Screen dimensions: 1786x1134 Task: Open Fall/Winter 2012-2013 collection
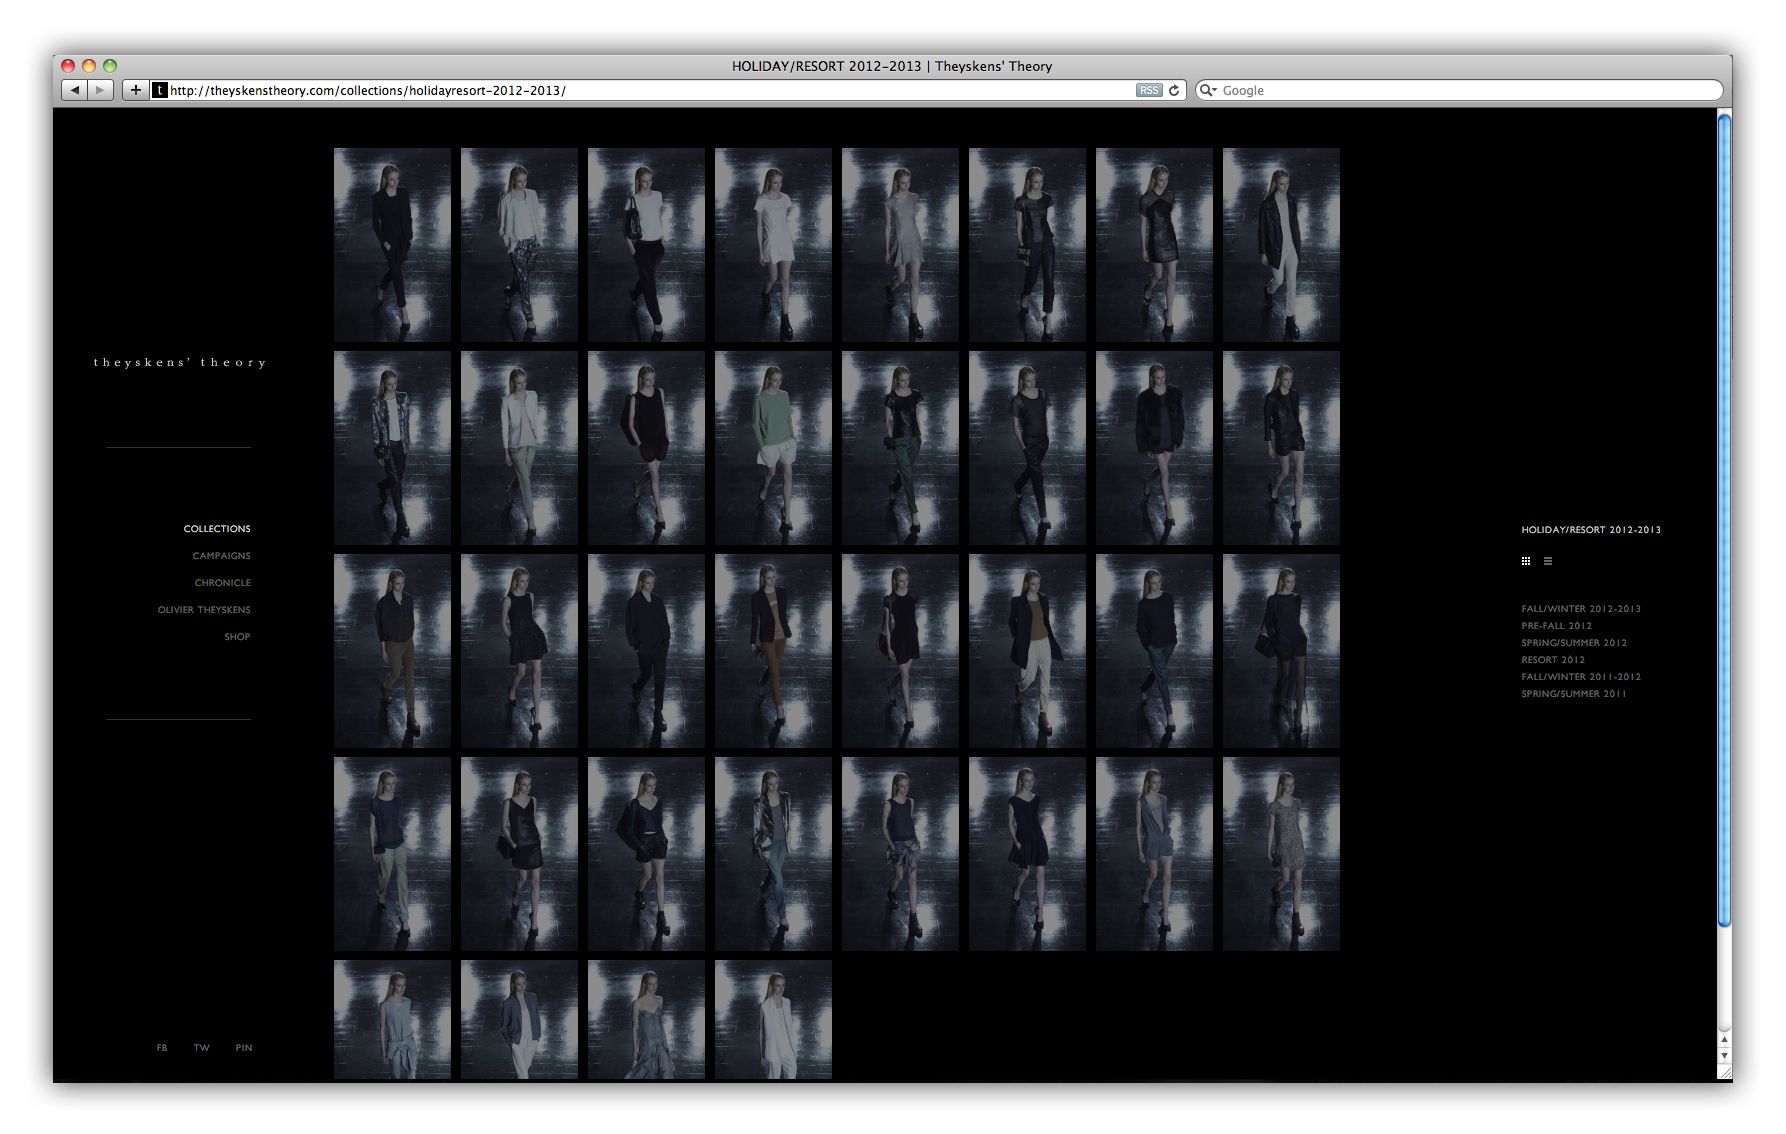pos(1581,609)
